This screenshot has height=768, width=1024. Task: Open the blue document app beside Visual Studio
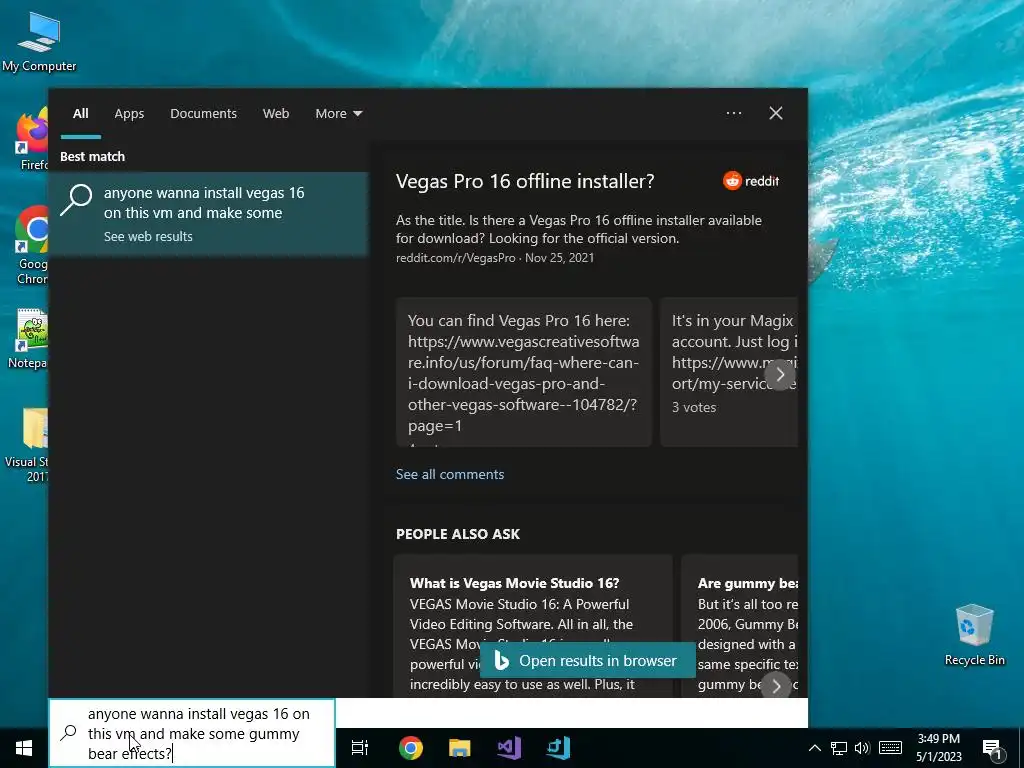point(558,748)
